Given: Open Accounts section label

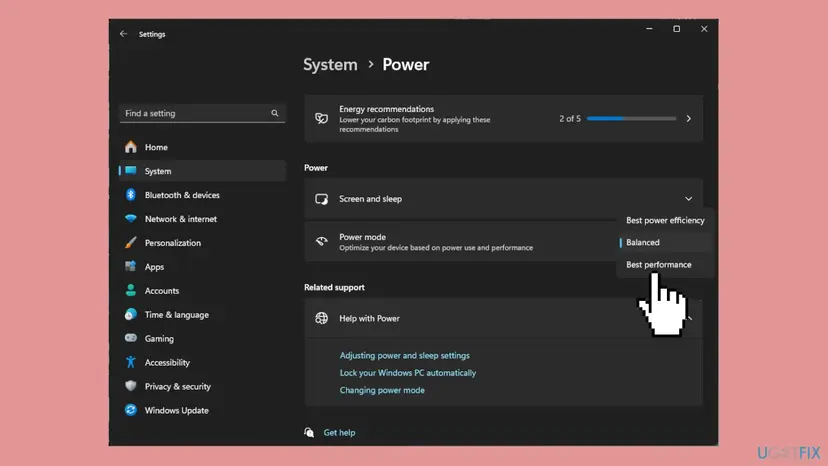Looking at the screenshot, I should click(x=162, y=291).
